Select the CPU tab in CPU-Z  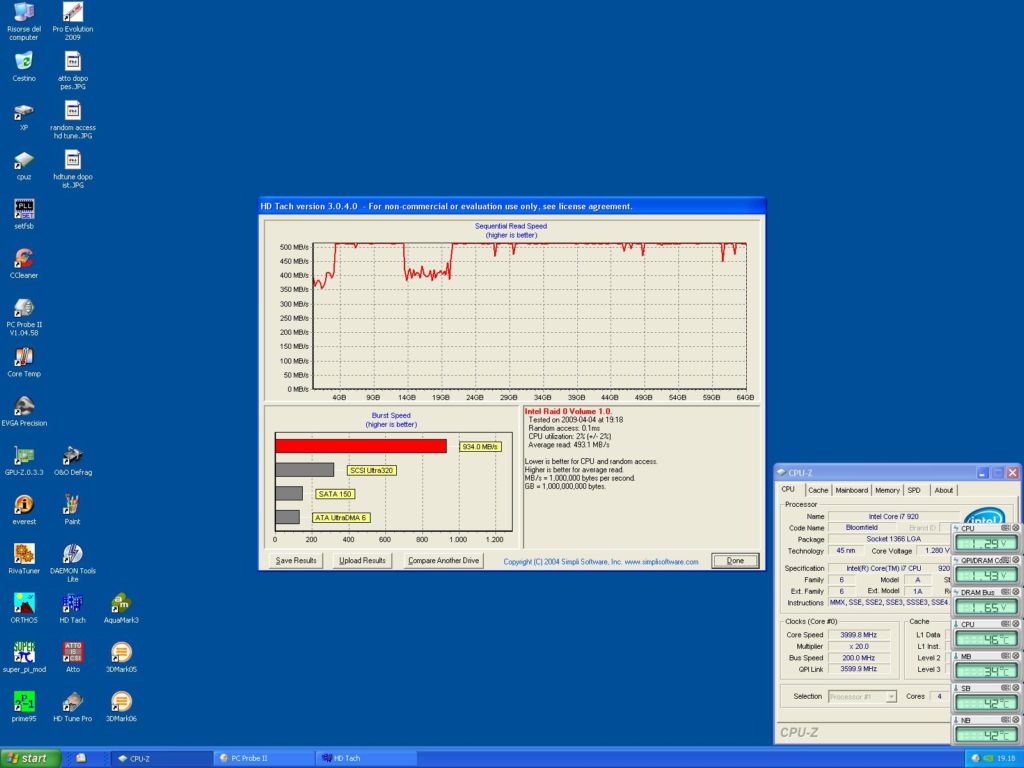[788, 489]
